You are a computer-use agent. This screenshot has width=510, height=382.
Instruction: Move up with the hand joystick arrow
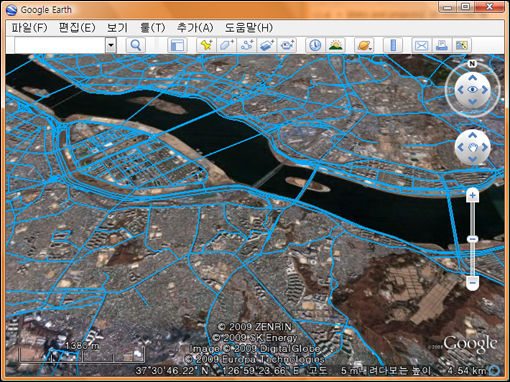(x=473, y=135)
